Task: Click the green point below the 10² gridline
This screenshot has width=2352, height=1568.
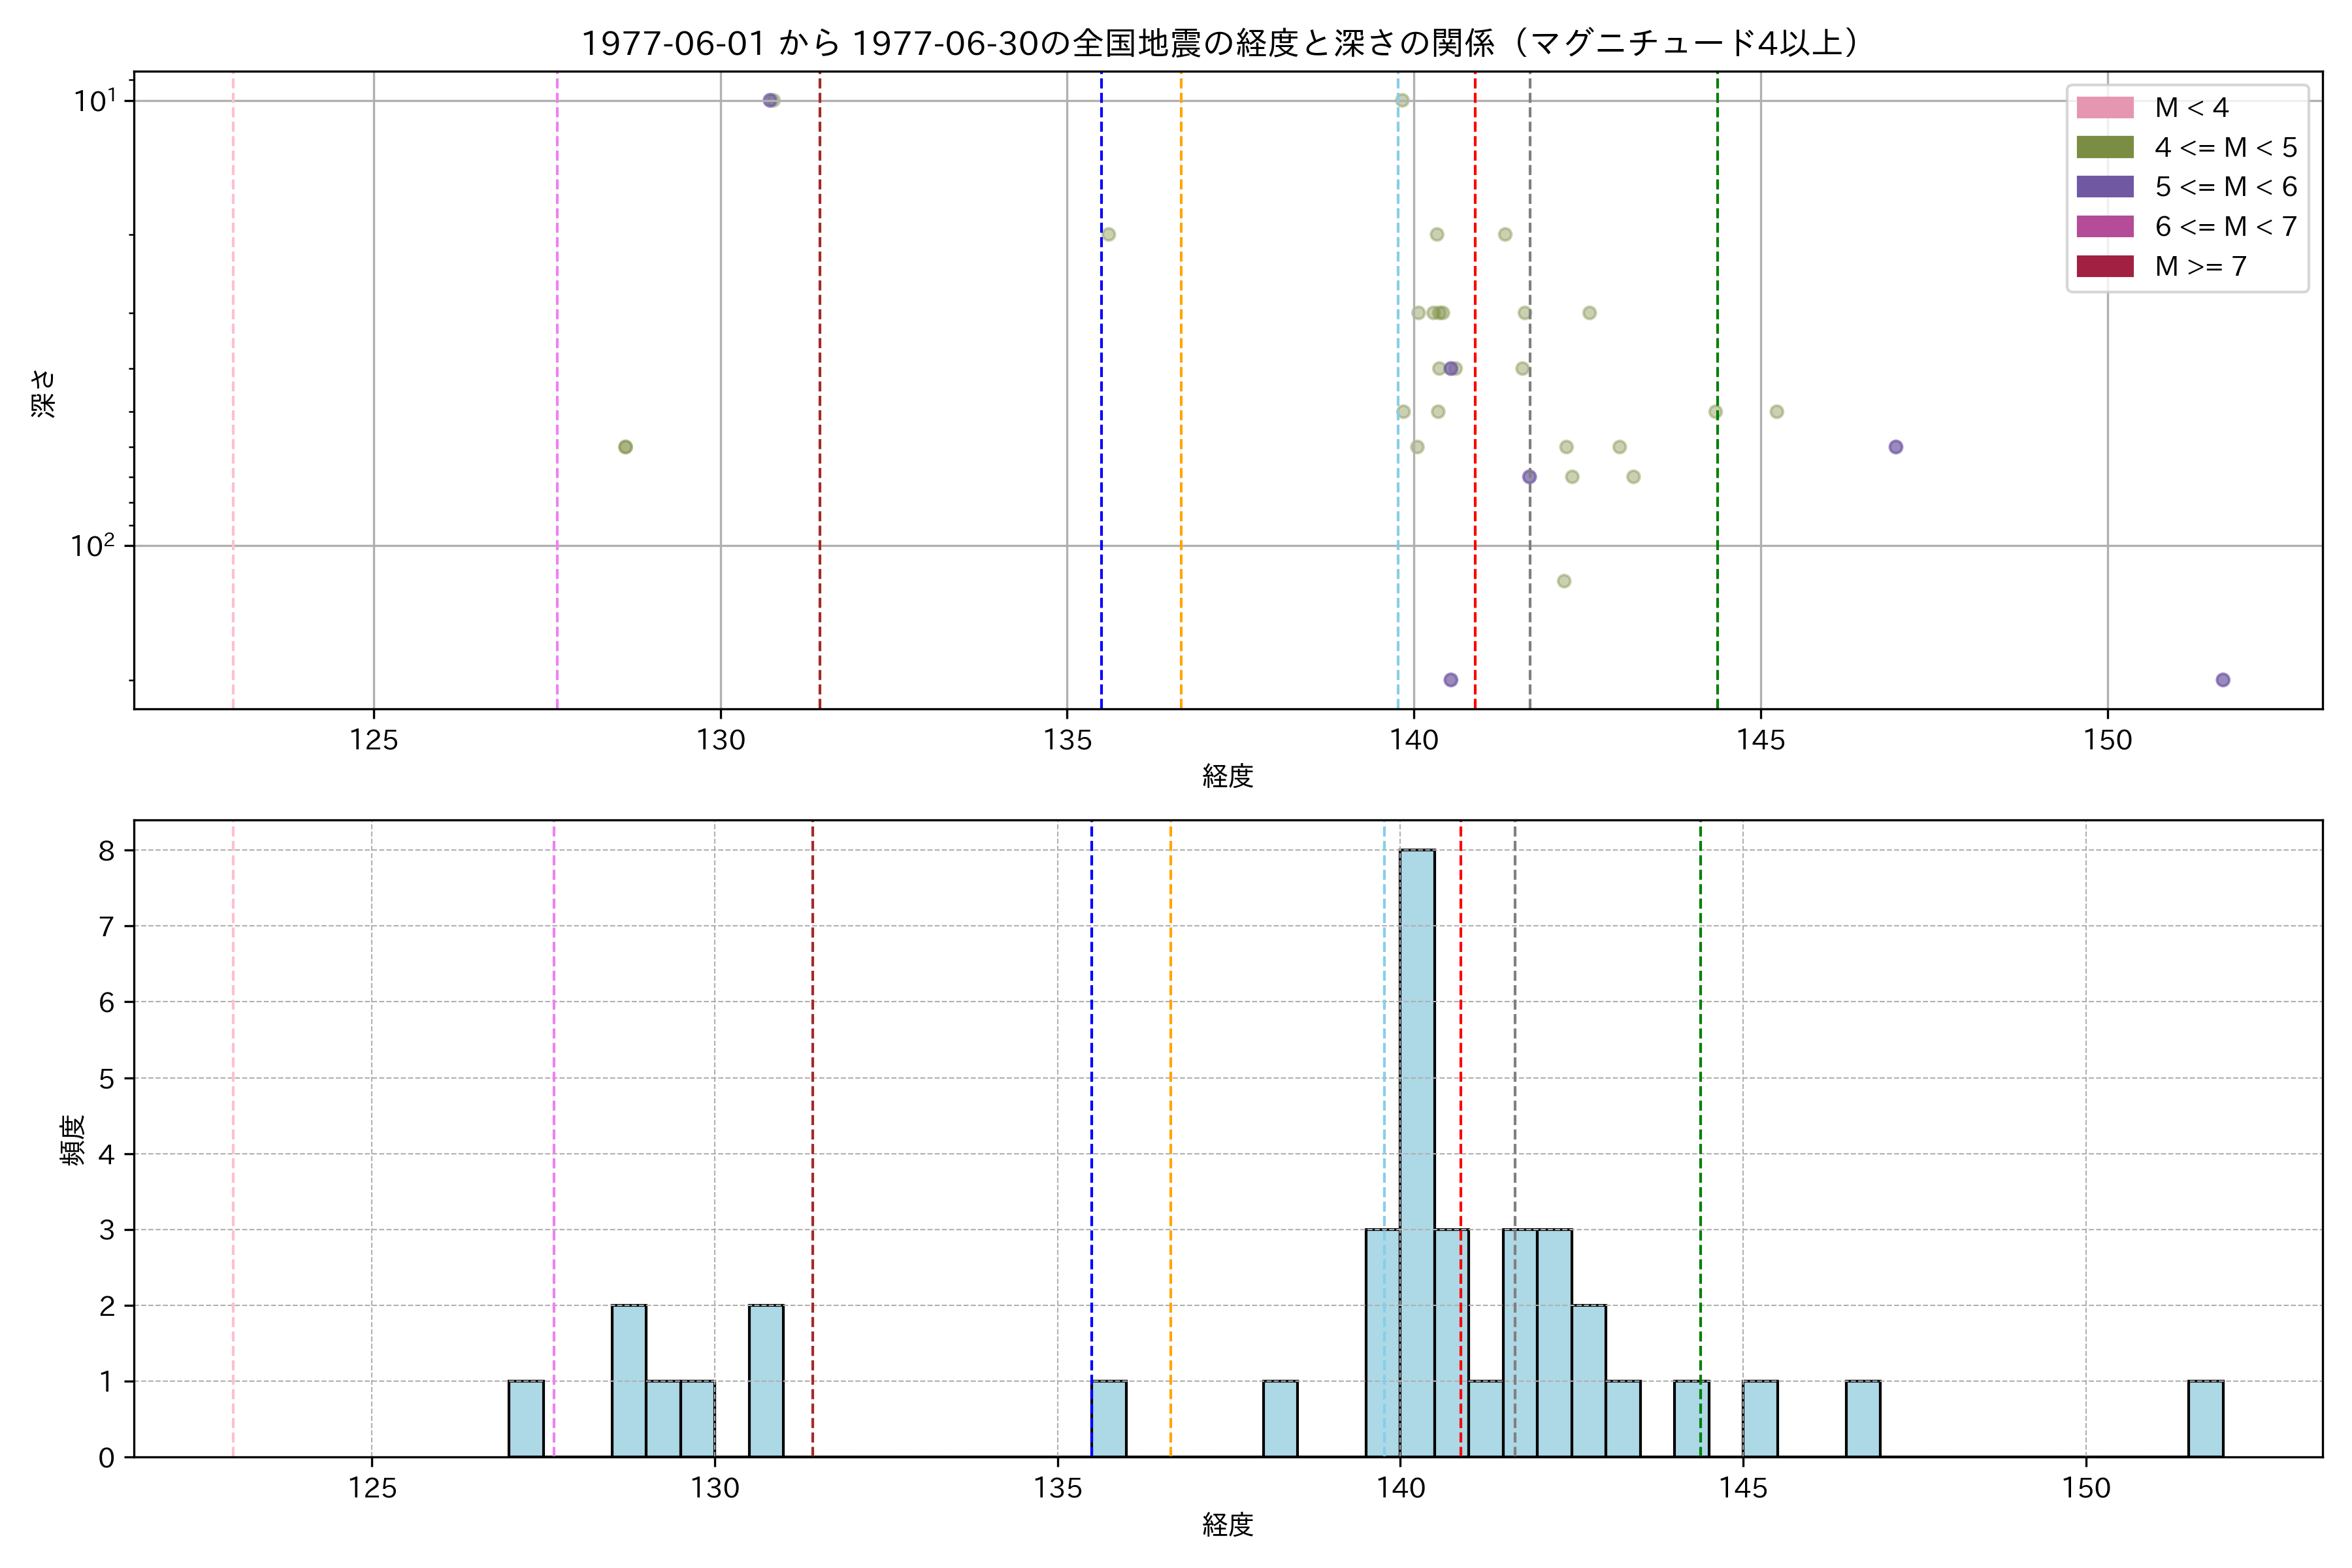Action: (1564, 581)
